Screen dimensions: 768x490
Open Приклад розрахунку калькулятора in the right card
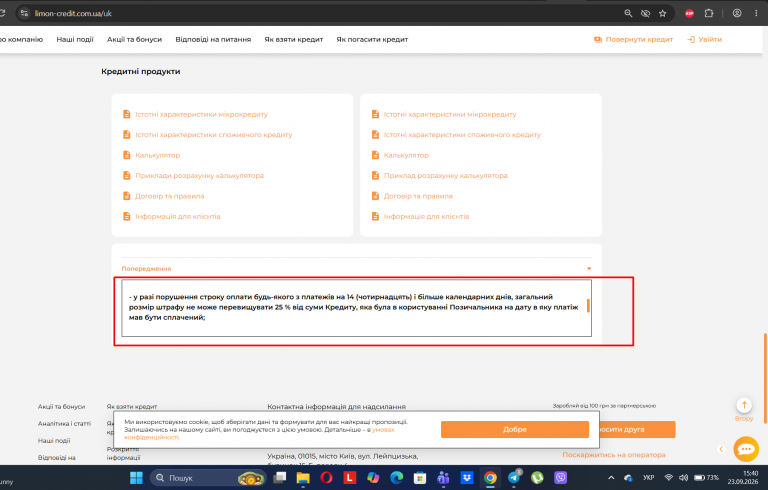446,175
